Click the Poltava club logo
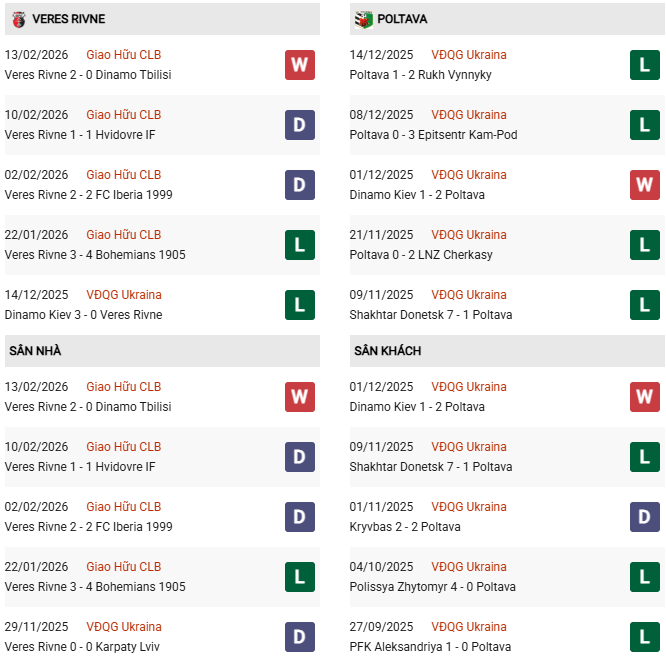 (x=364, y=19)
